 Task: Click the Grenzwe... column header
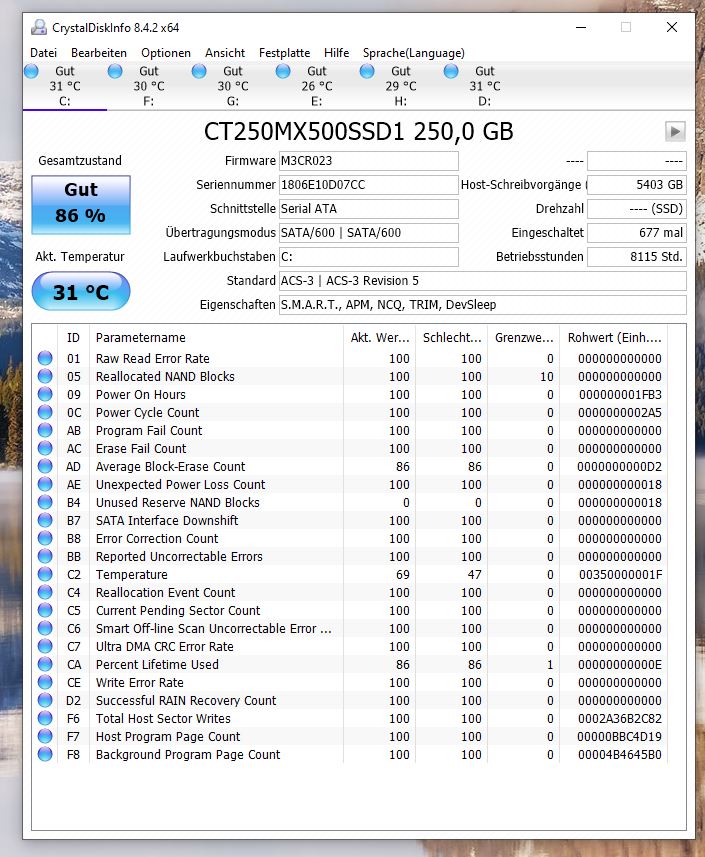[524, 338]
